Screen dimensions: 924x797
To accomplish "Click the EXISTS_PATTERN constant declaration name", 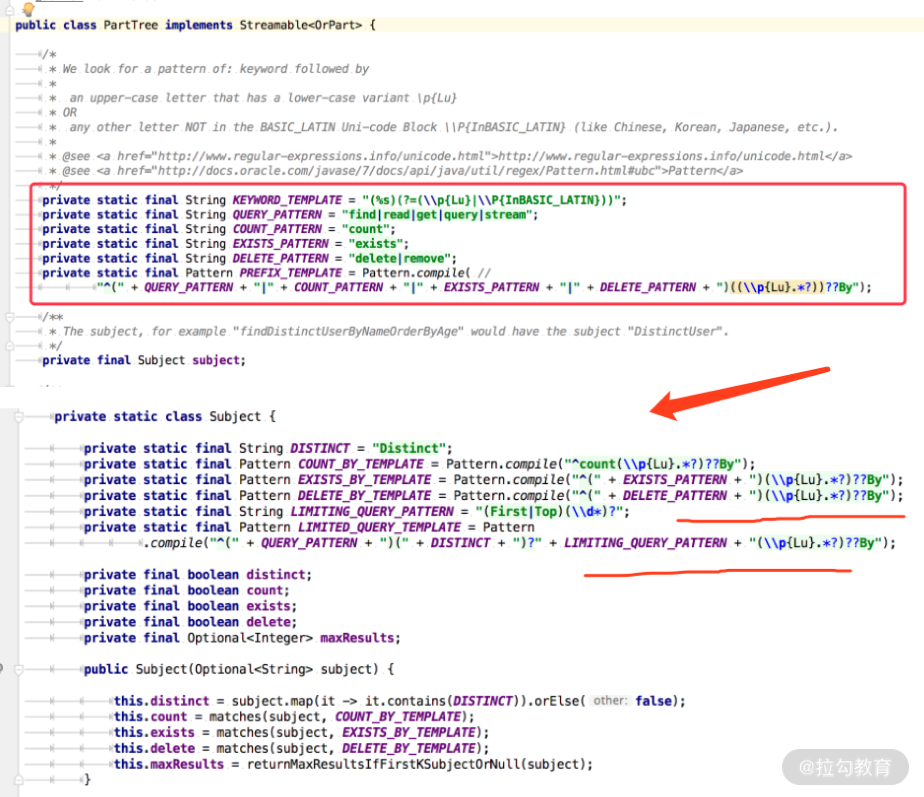I will point(280,244).
